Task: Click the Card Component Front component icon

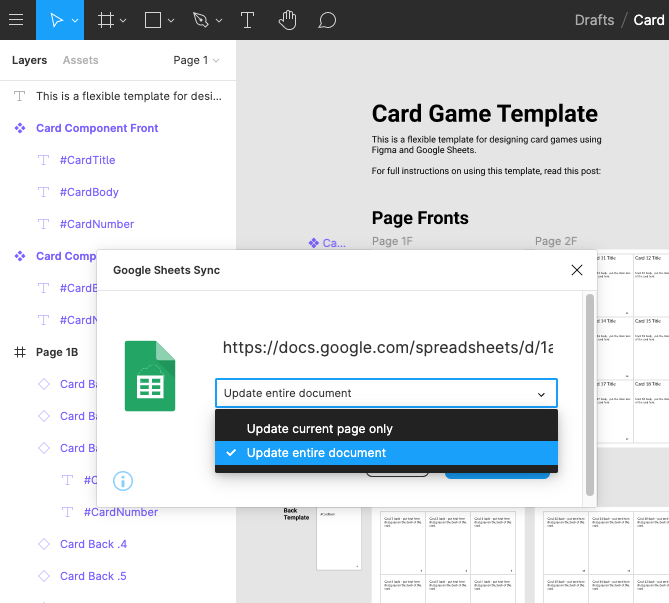Action: [20, 128]
